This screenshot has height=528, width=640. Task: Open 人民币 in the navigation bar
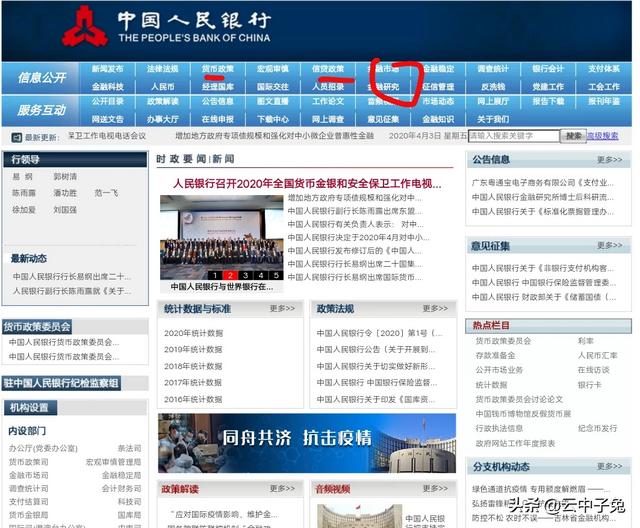[x=162, y=87]
